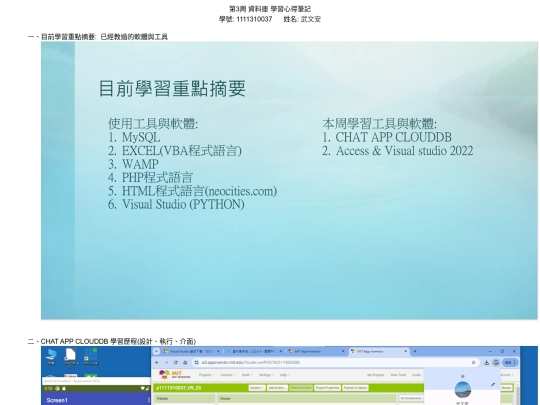Click the Project Properties button
The image size is (540, 405).
point(327,388)
